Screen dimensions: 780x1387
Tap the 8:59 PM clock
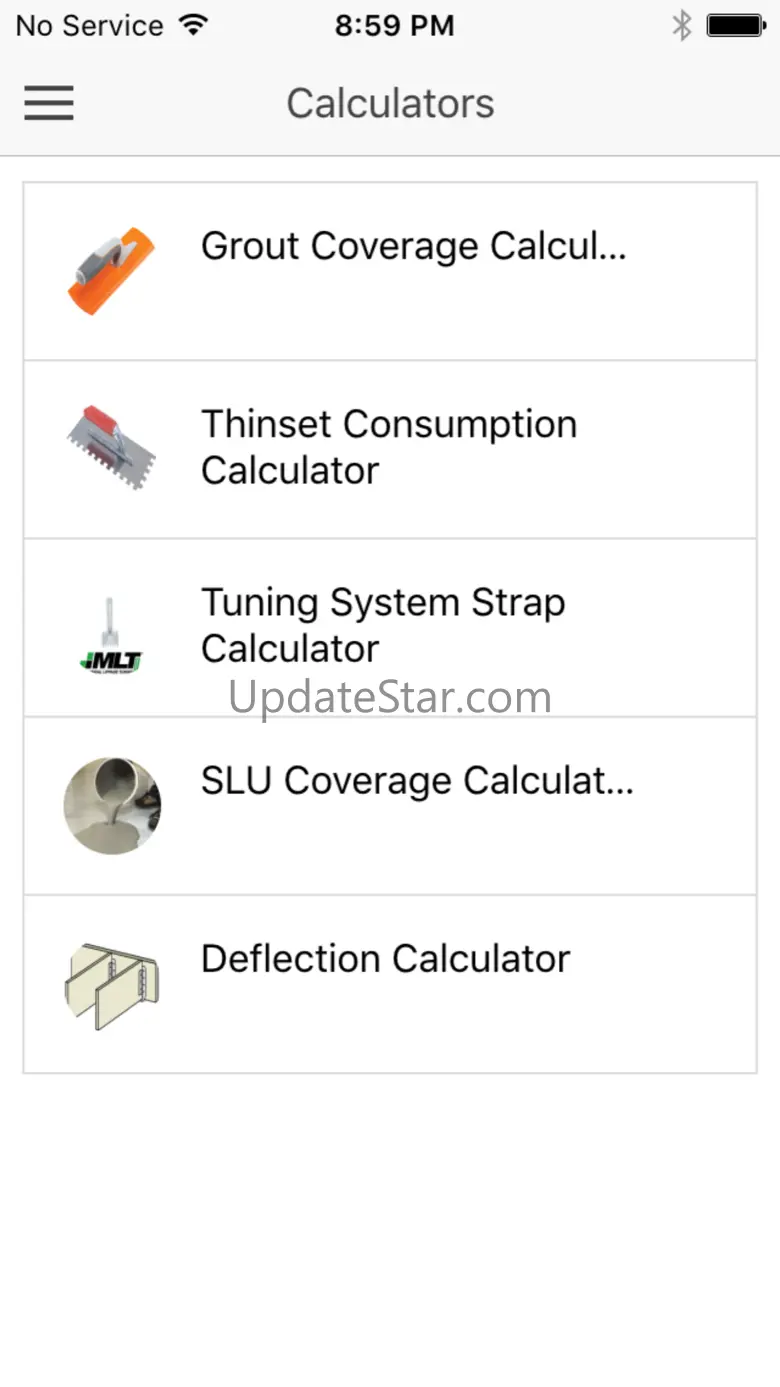coord(394,26)
